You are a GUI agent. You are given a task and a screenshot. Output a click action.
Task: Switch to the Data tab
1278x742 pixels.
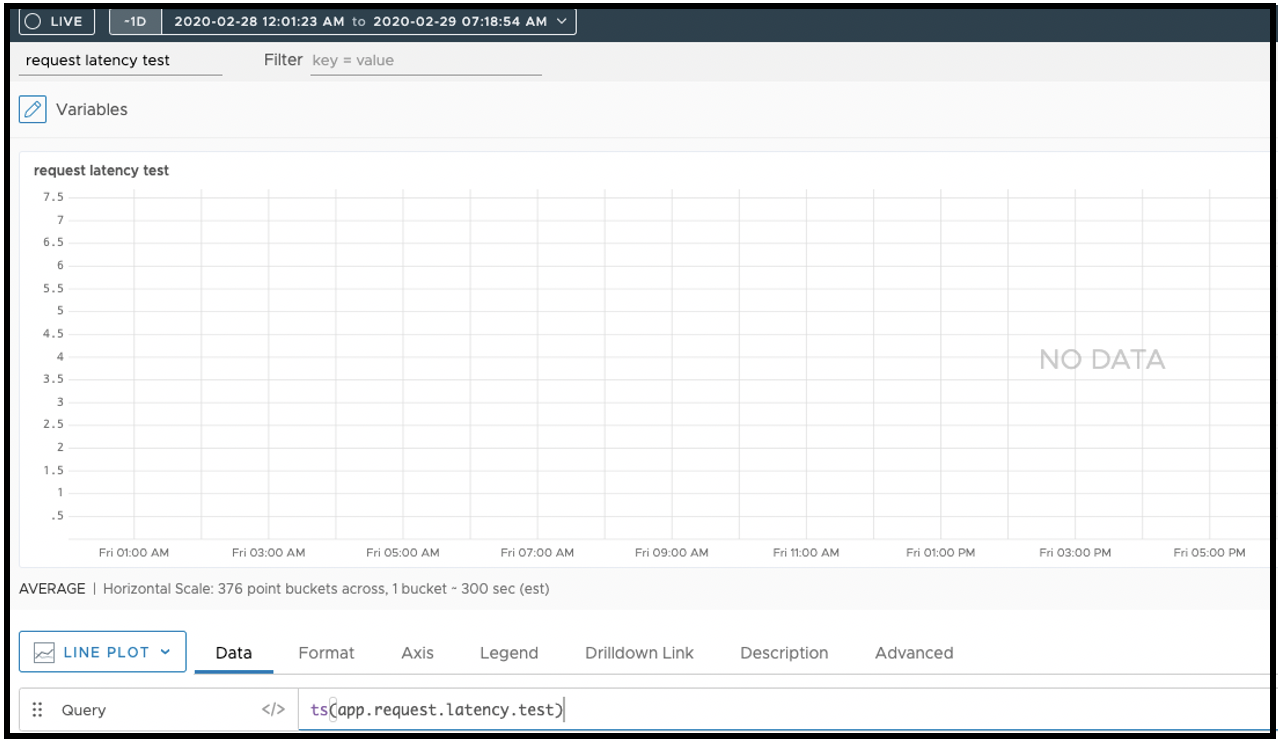[234, 653]
